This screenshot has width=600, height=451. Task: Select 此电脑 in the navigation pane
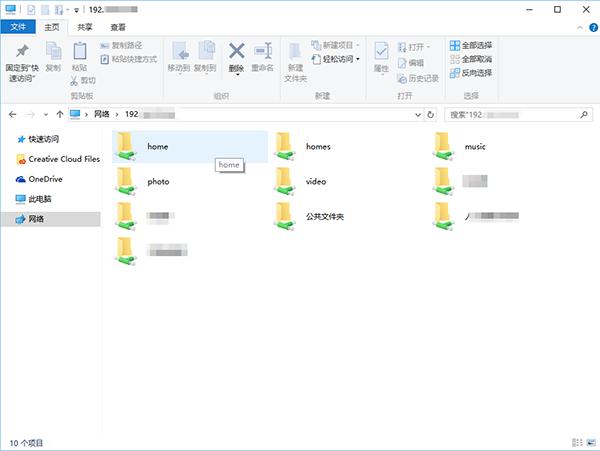point(41,199)
